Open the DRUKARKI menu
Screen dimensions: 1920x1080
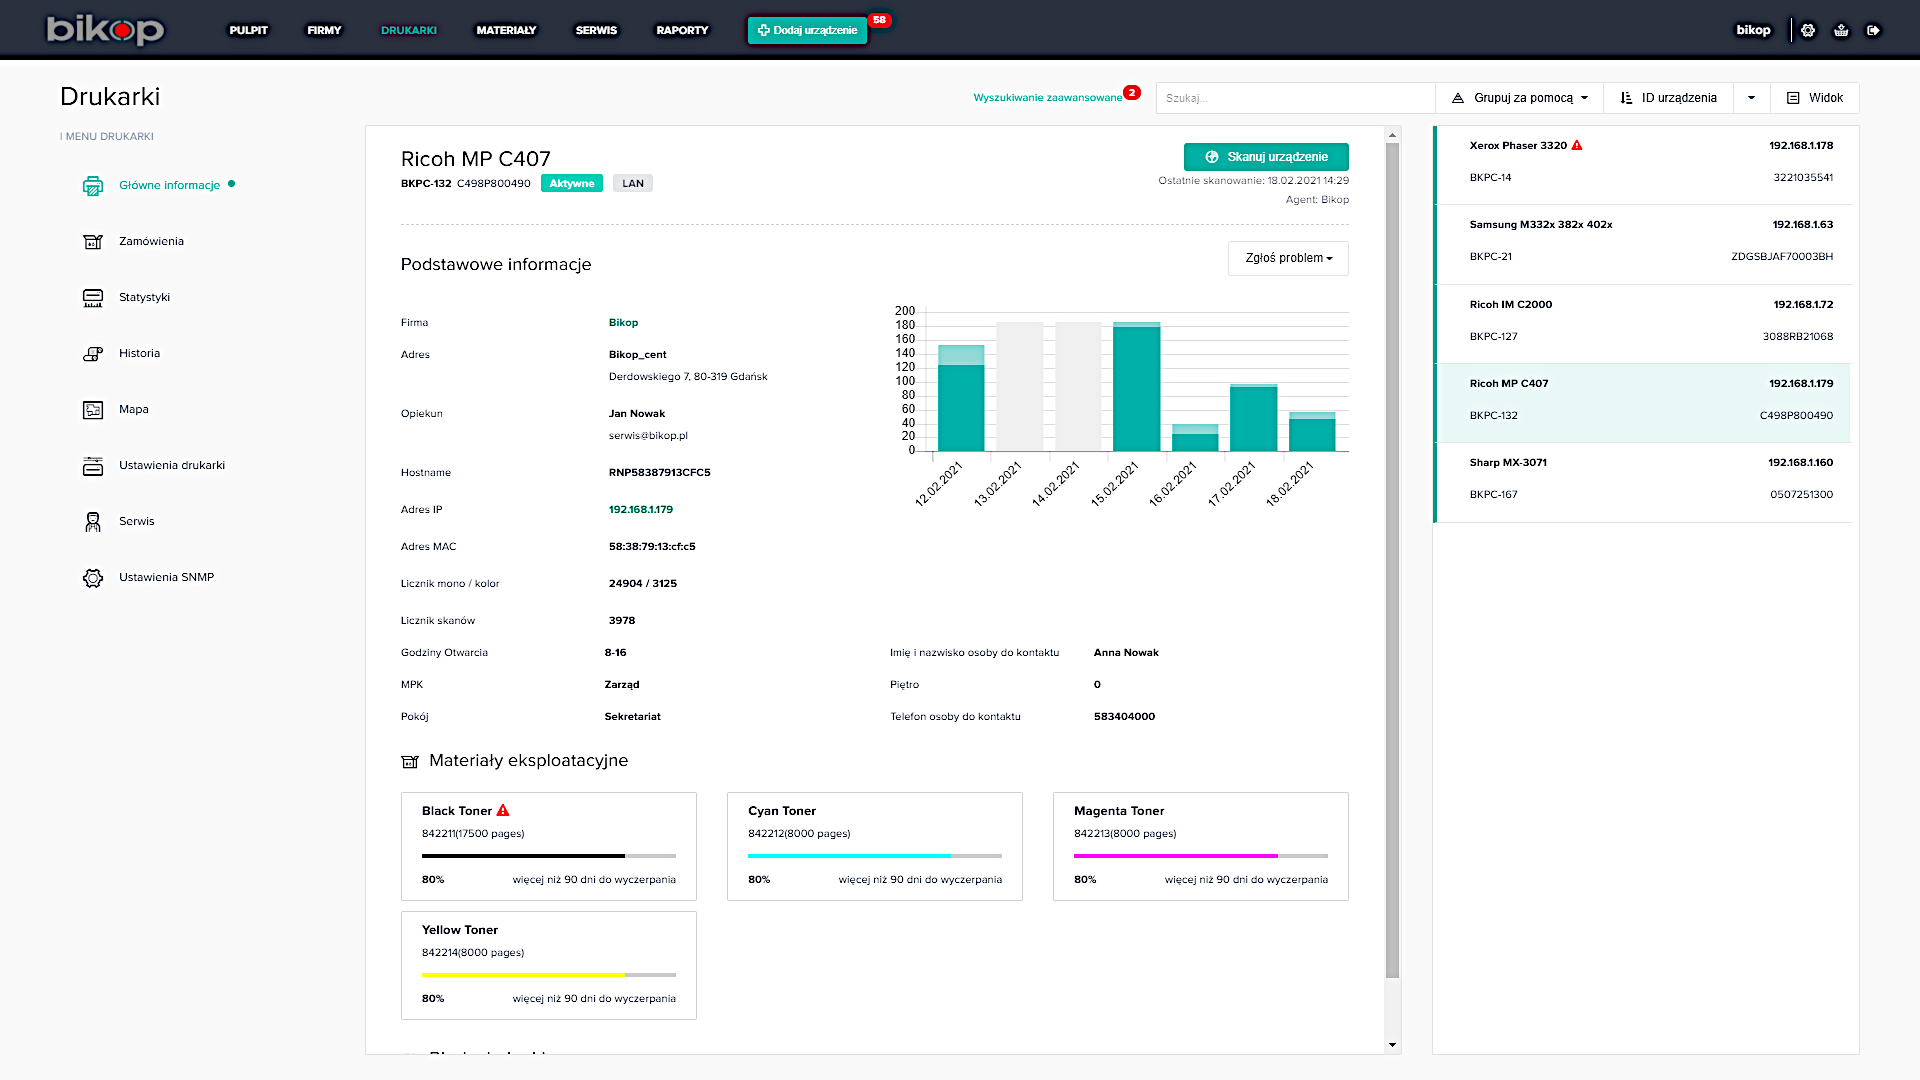point(409,30)
